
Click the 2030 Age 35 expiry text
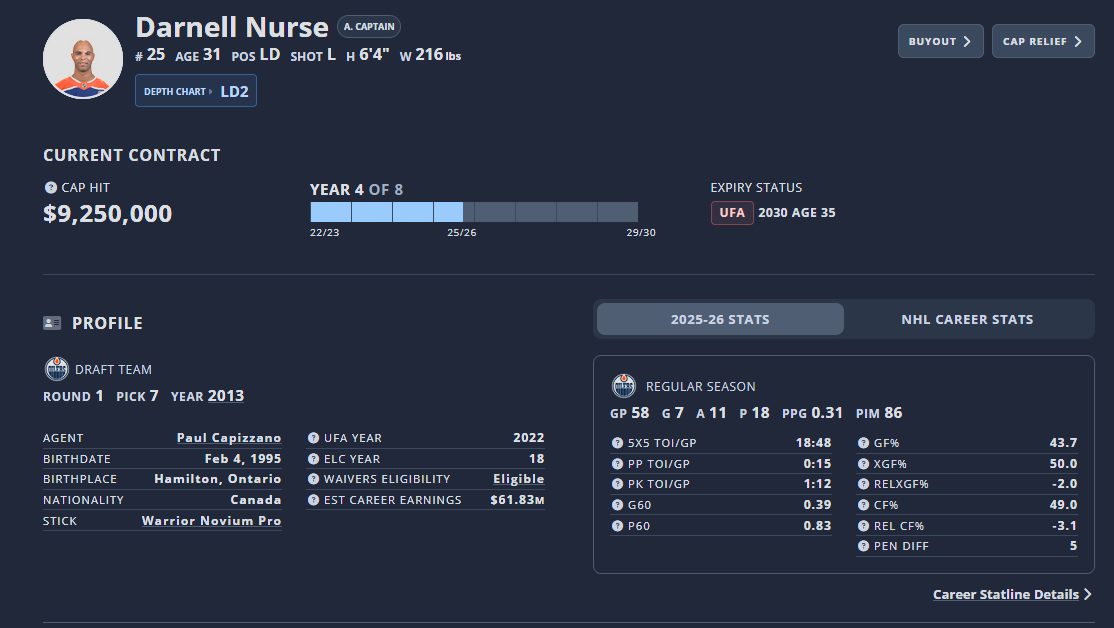pos(796,212)
